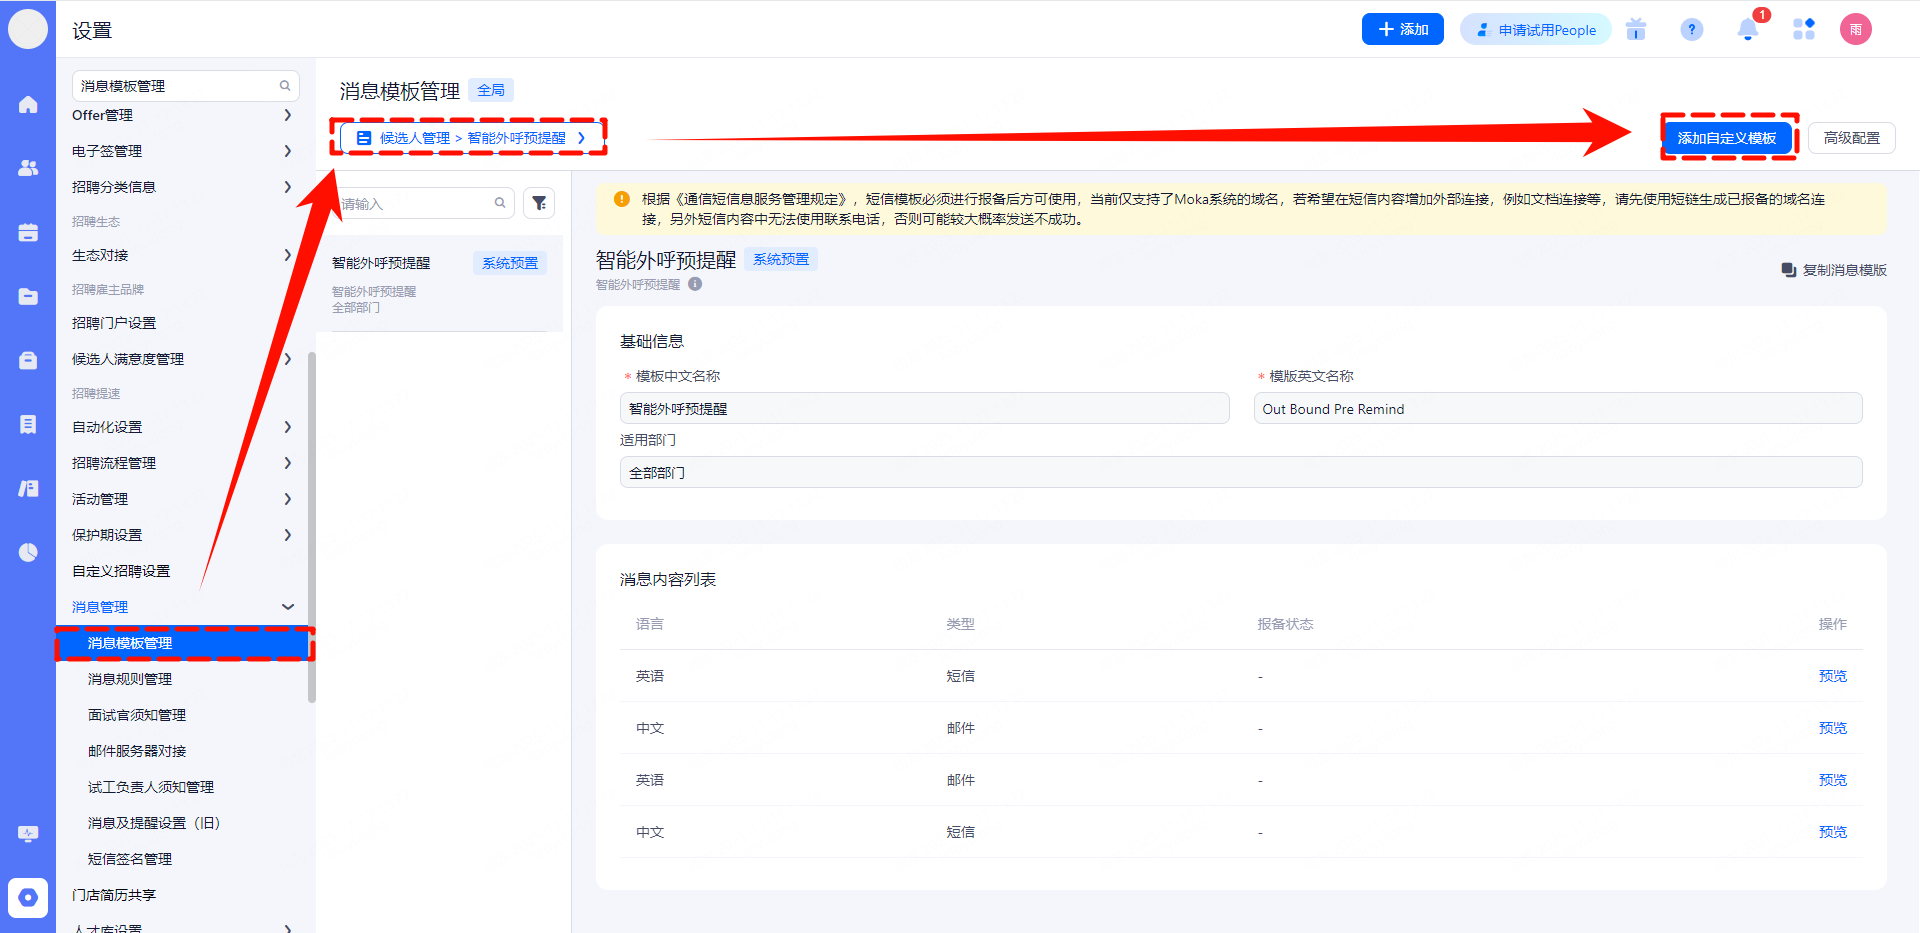
Task: Open the gift icon in top bar
Action: [1636, 29]
